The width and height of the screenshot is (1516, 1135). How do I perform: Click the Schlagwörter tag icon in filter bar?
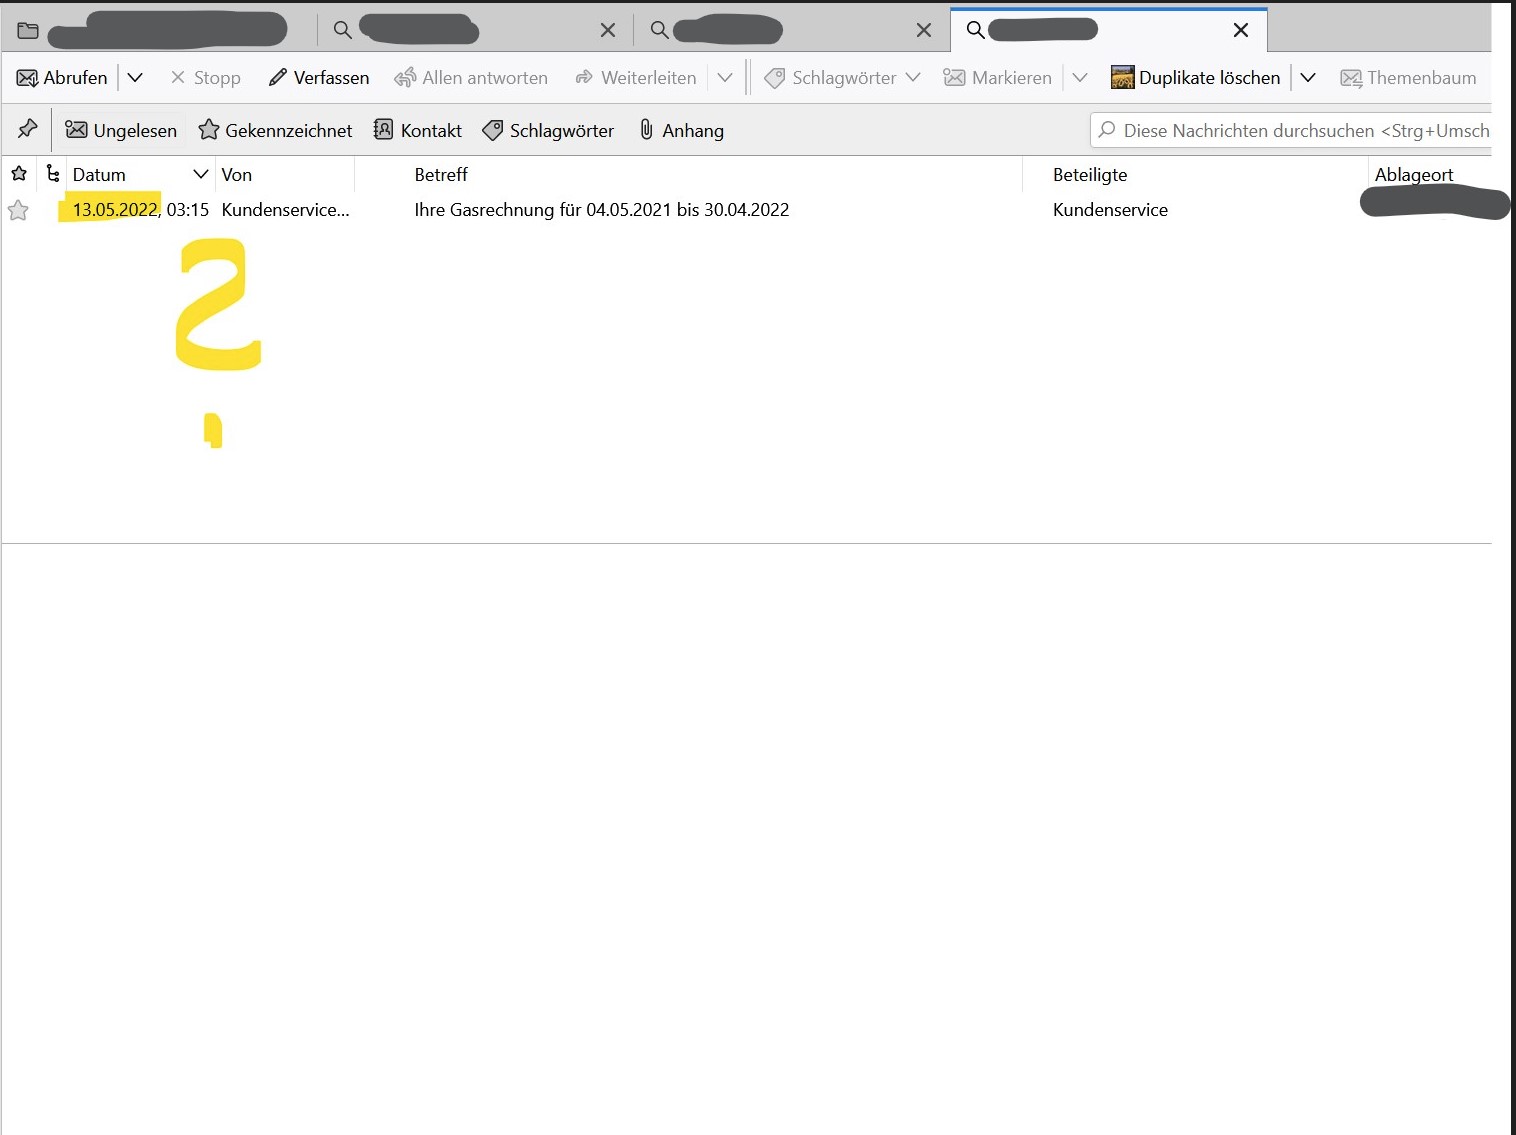point(493,130)
